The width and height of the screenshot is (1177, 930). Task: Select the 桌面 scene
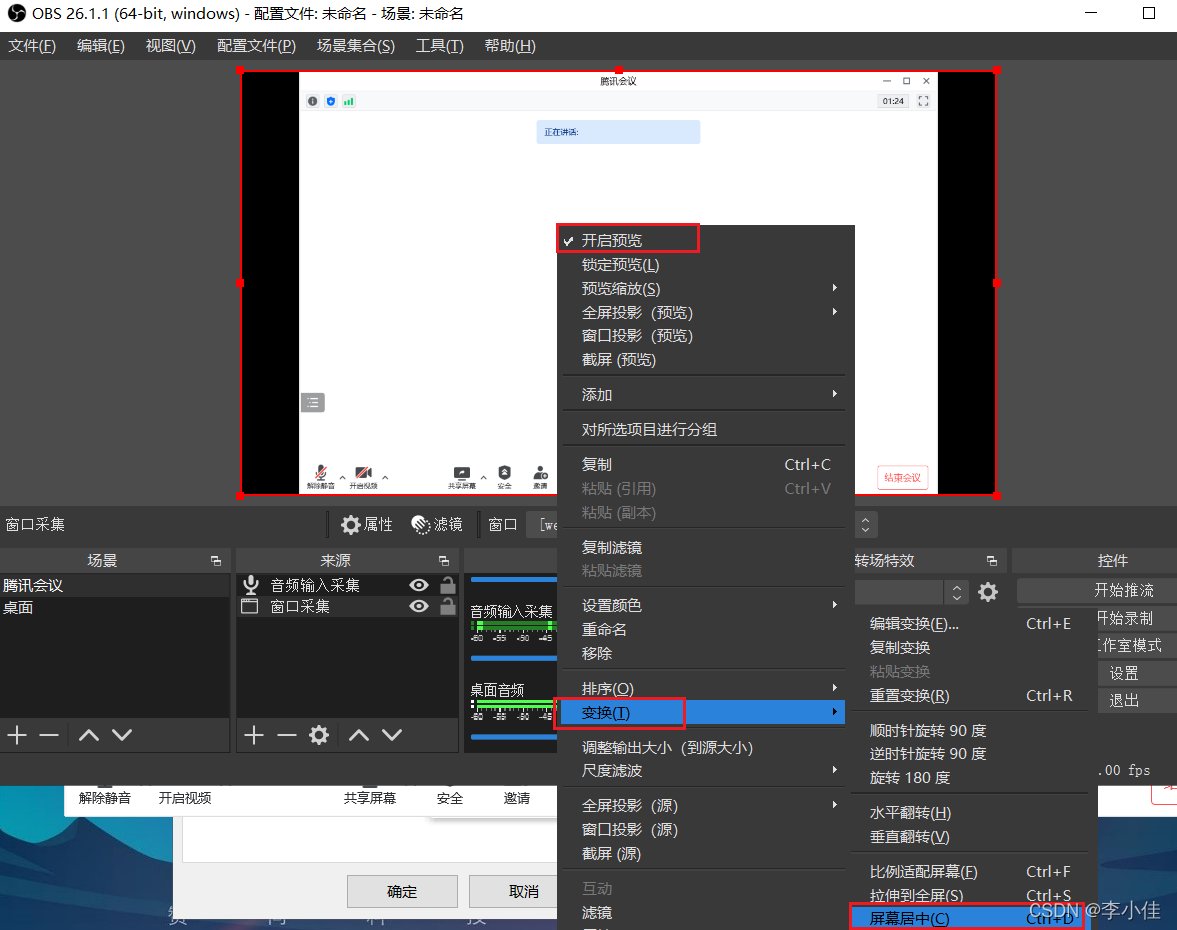pos(115,607)
